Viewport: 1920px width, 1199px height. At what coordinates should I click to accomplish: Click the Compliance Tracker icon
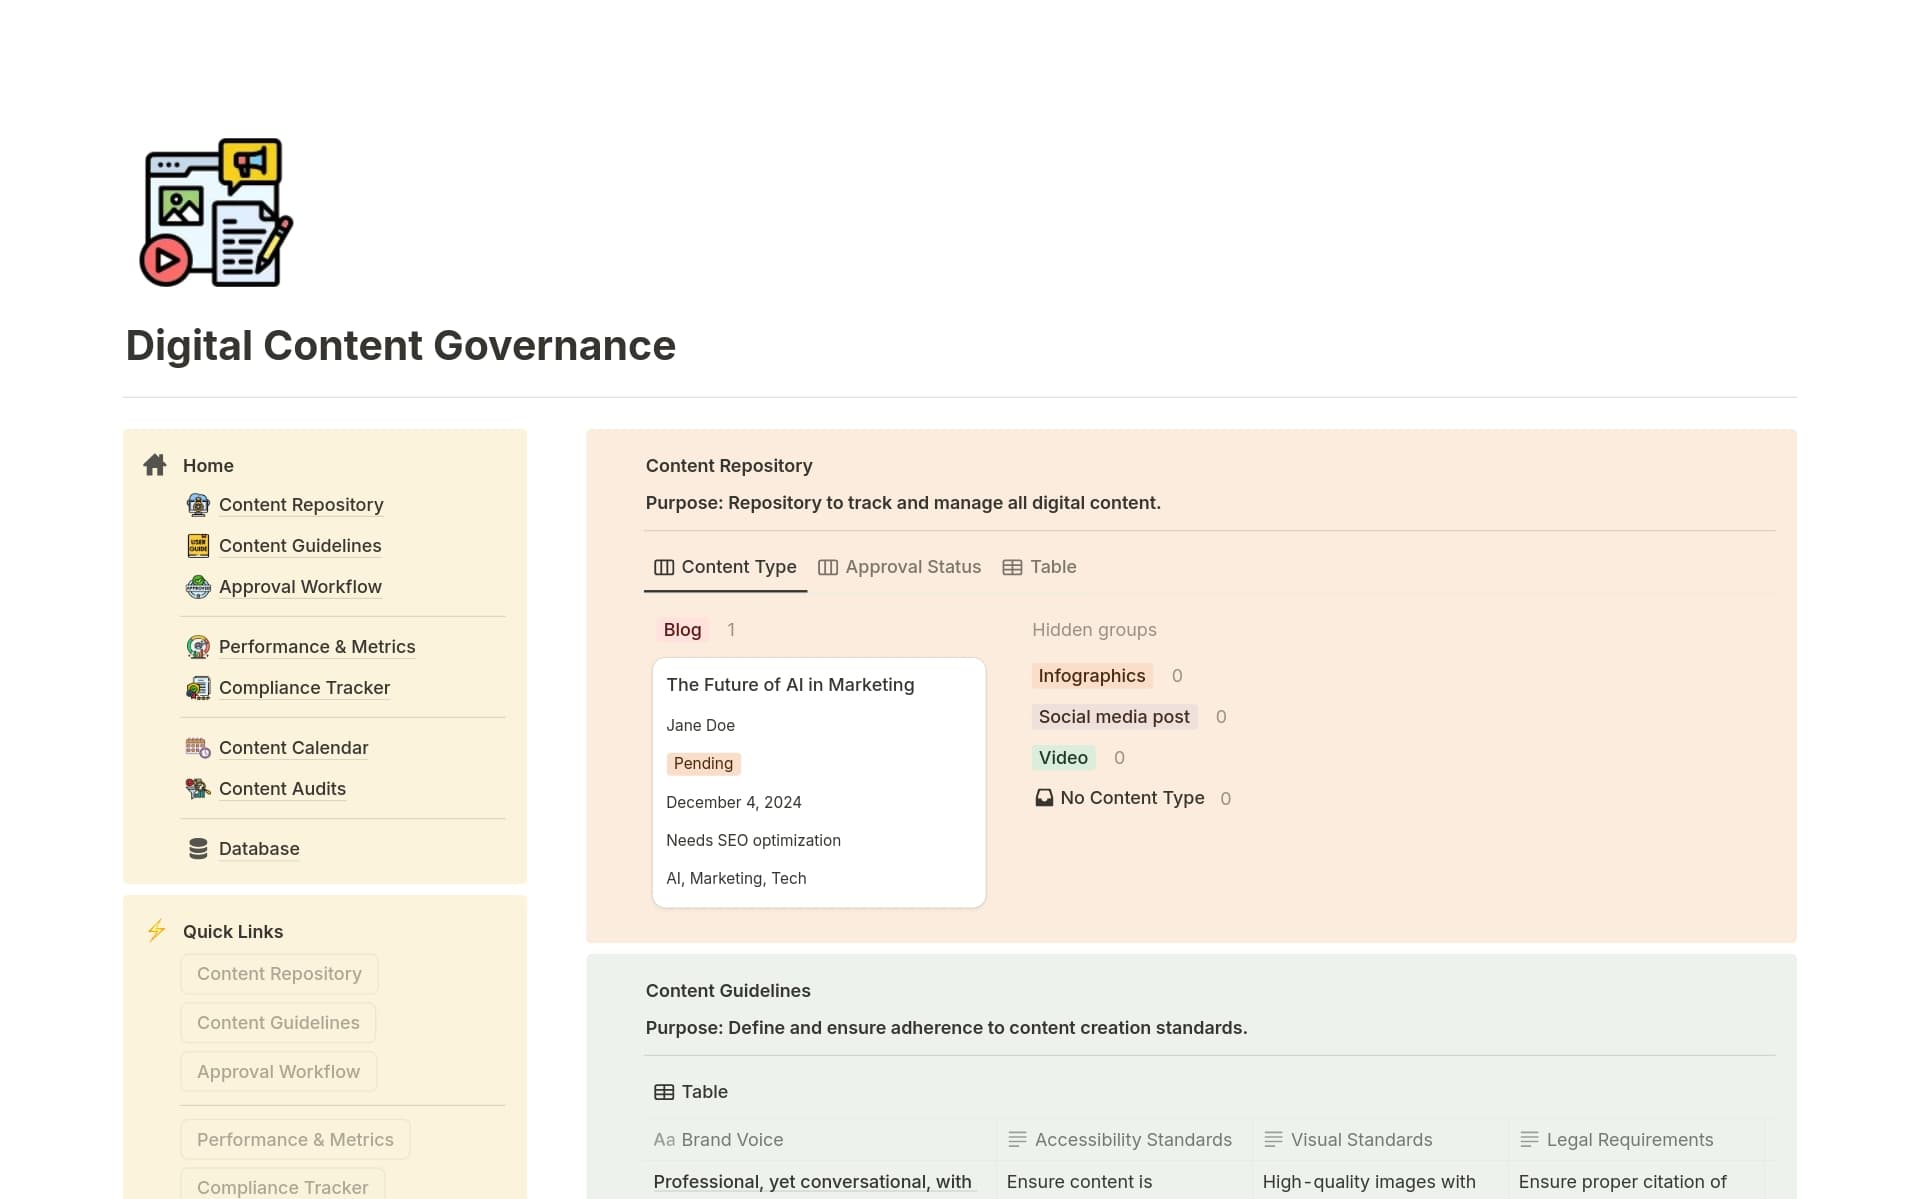click(198, 688)
